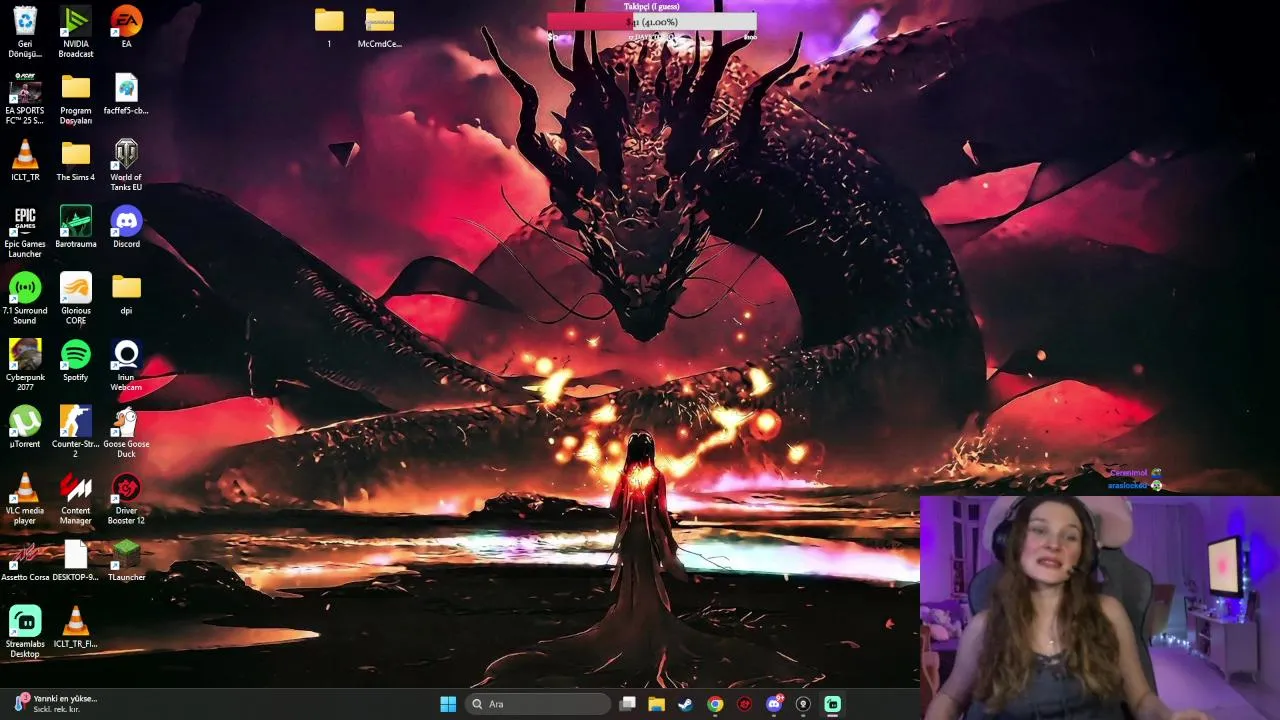The width and height of the screenshot is (1280, 720).
Task: Switch to Streamlabs on the taskbar
Action: pos(832,704)
